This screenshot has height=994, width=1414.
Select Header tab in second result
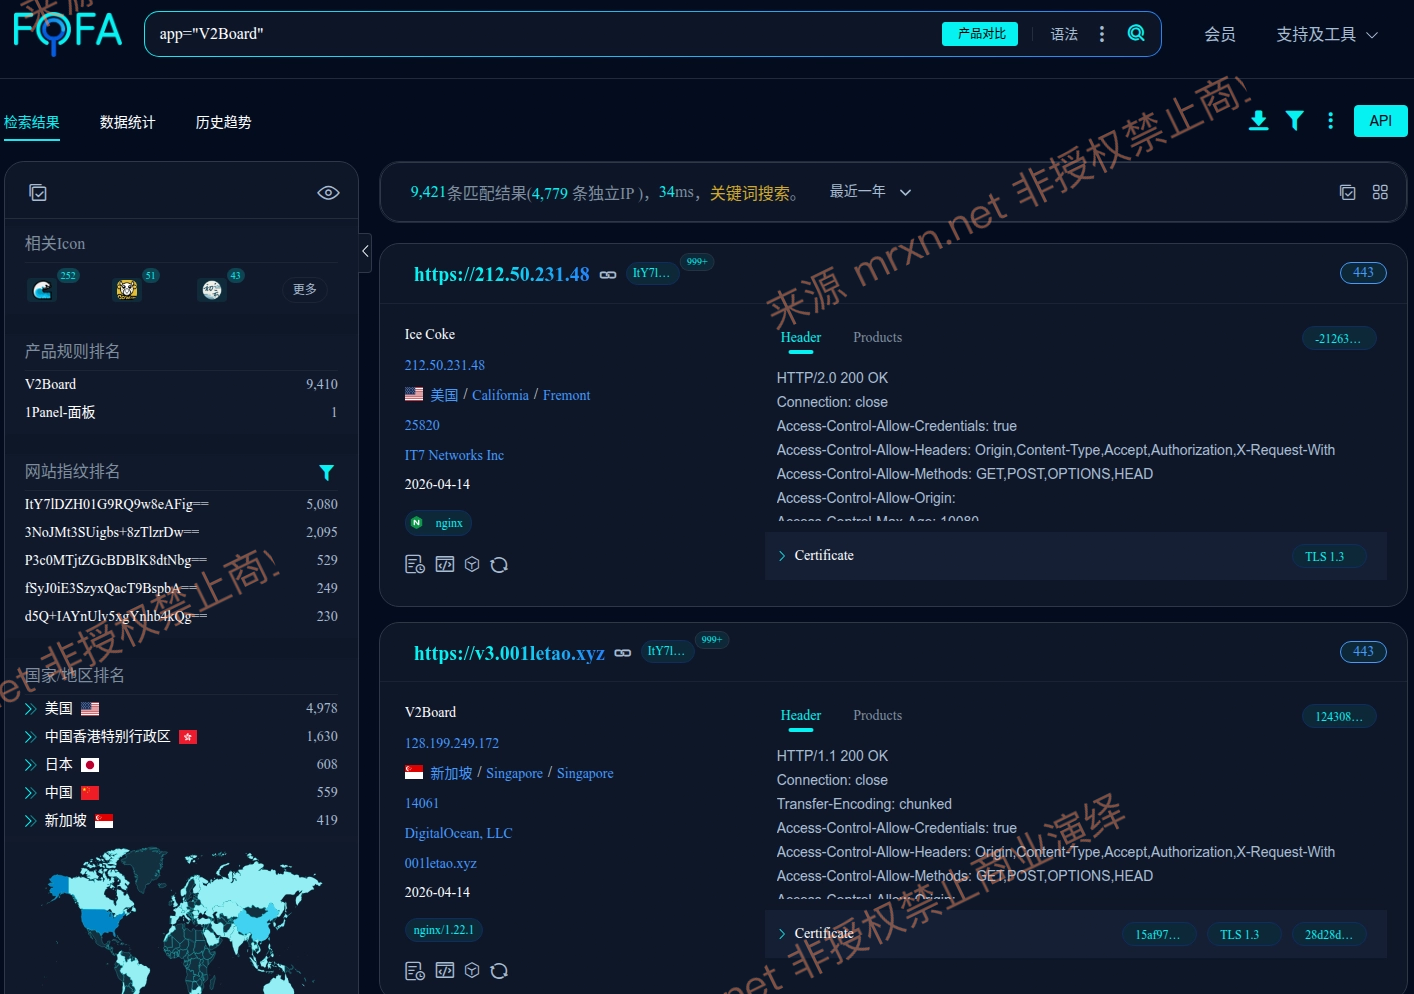(800, 715)
